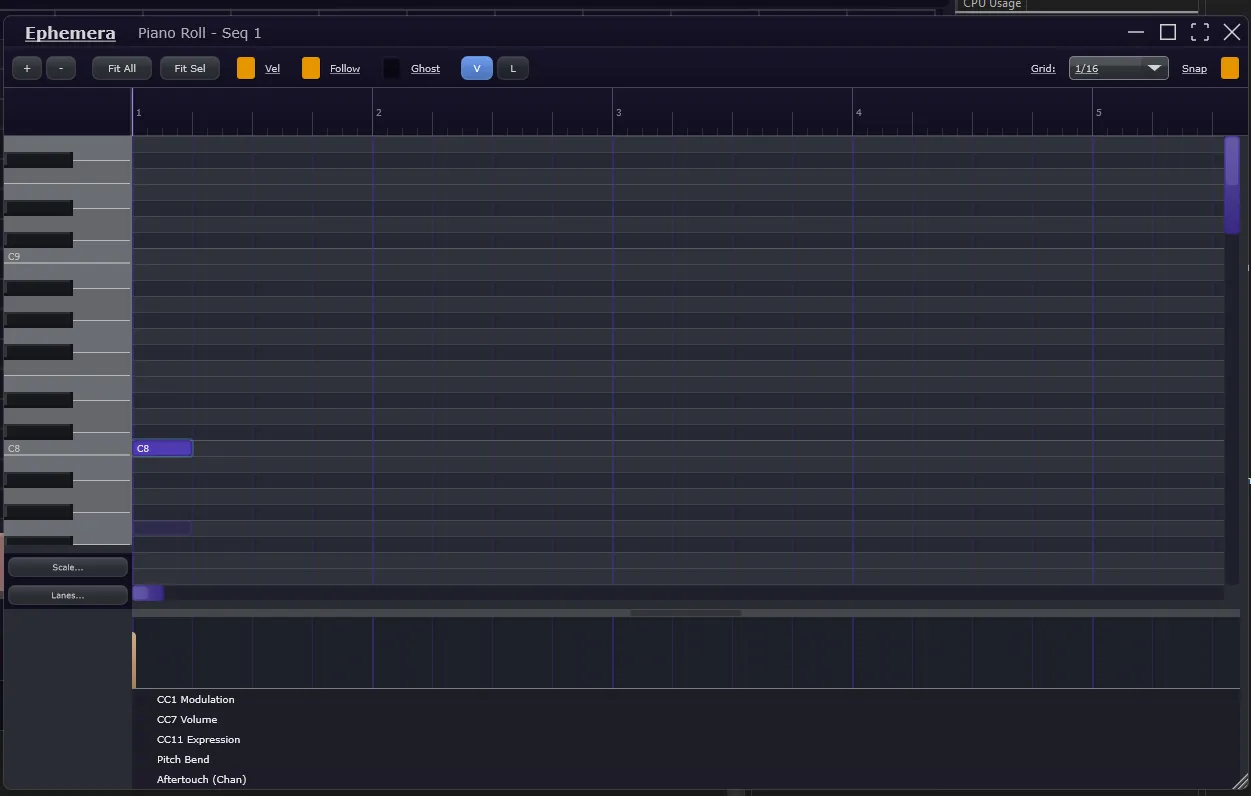Screen dimensions: 1251x796
Task: Click the vertical scrollbar thumb
Action: point(1232,185)
